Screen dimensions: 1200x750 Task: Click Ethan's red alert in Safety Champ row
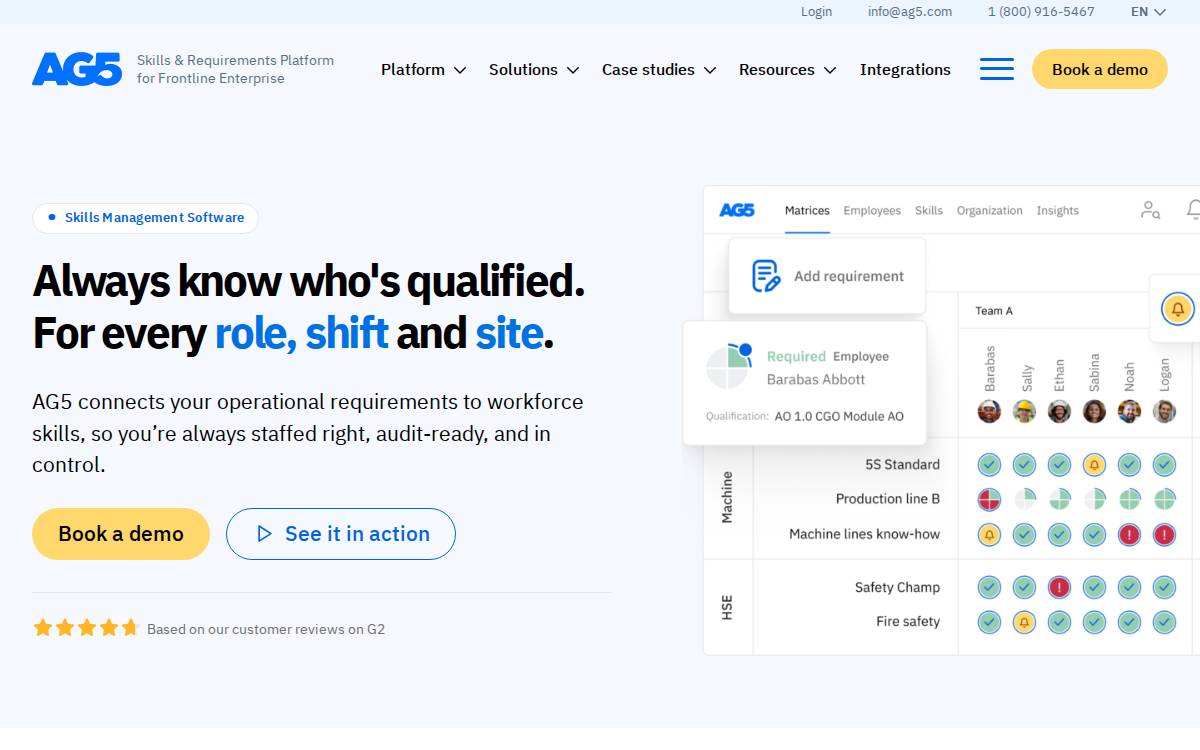[x=1059, y=587]
